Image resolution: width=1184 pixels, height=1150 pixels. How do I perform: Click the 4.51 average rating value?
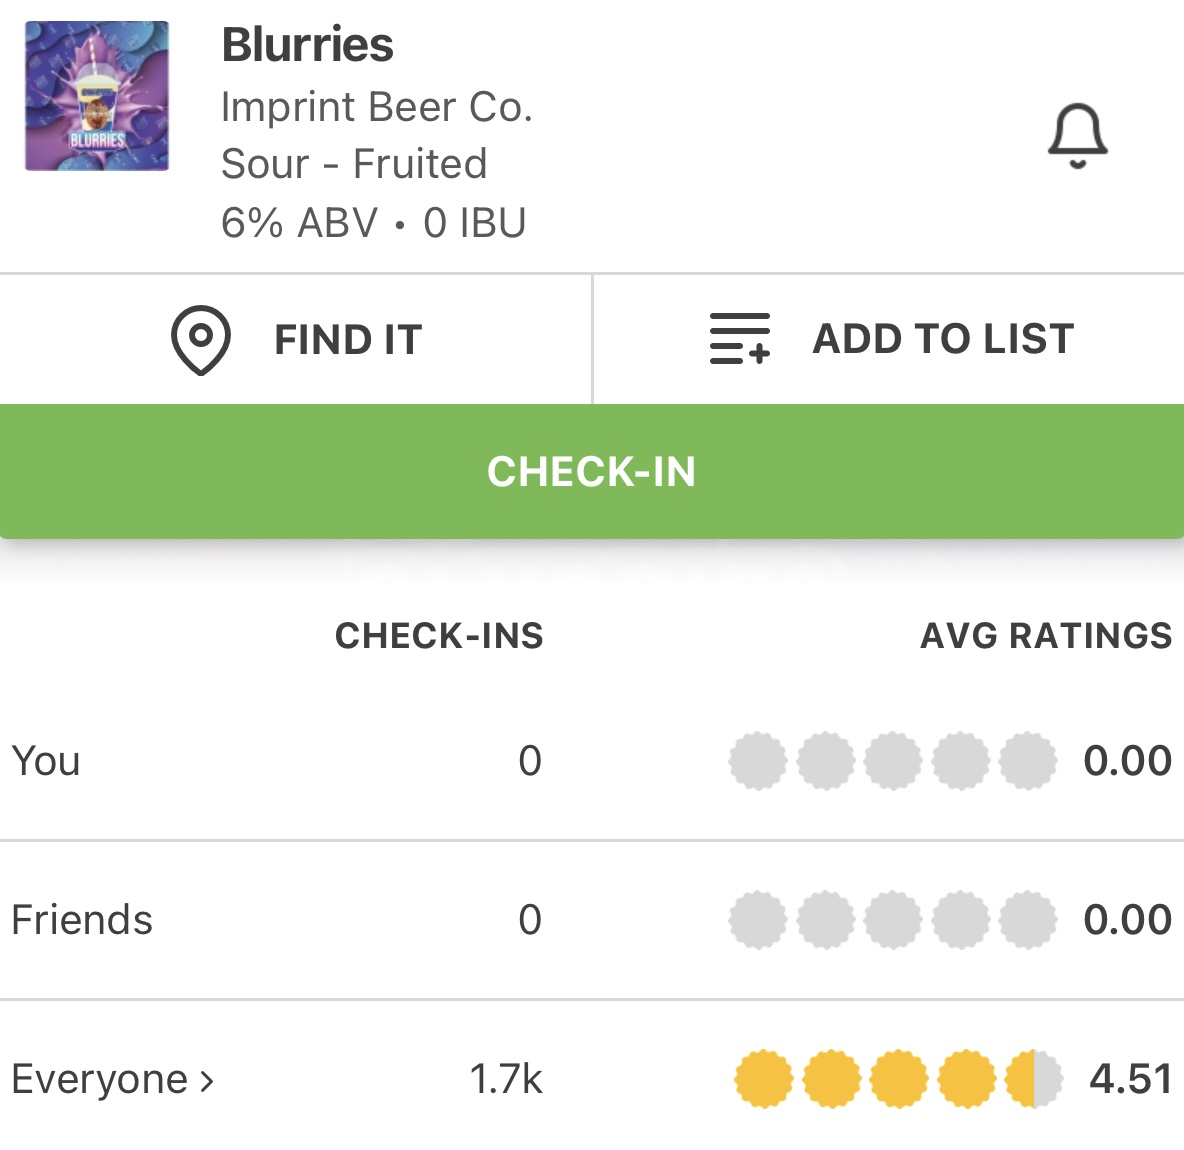pyautogui.click(x=1130, y=1079)
